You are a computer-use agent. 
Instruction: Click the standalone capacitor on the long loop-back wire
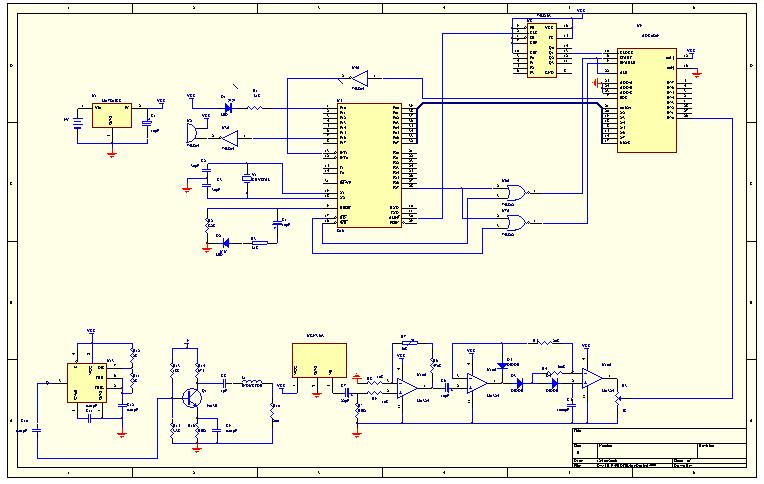tap(37, 430)
